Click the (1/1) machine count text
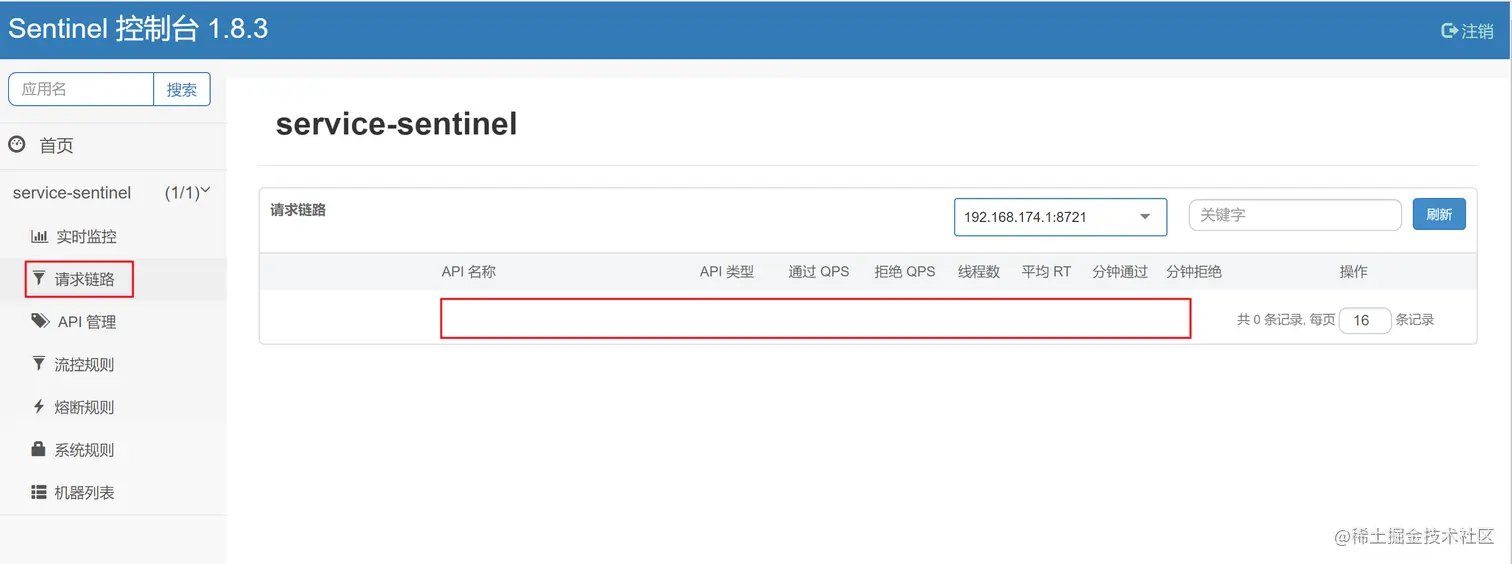Image resolution: width=1512 pixels, height=564 pixels. 183,192
